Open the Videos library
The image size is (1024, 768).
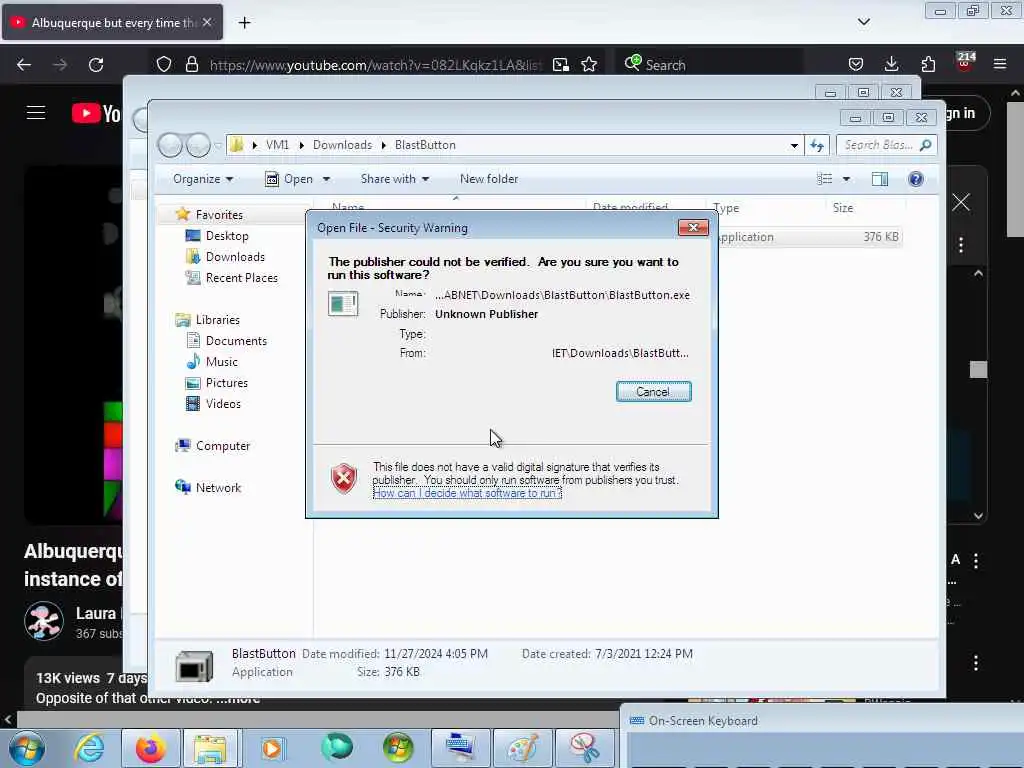(223, 404)
